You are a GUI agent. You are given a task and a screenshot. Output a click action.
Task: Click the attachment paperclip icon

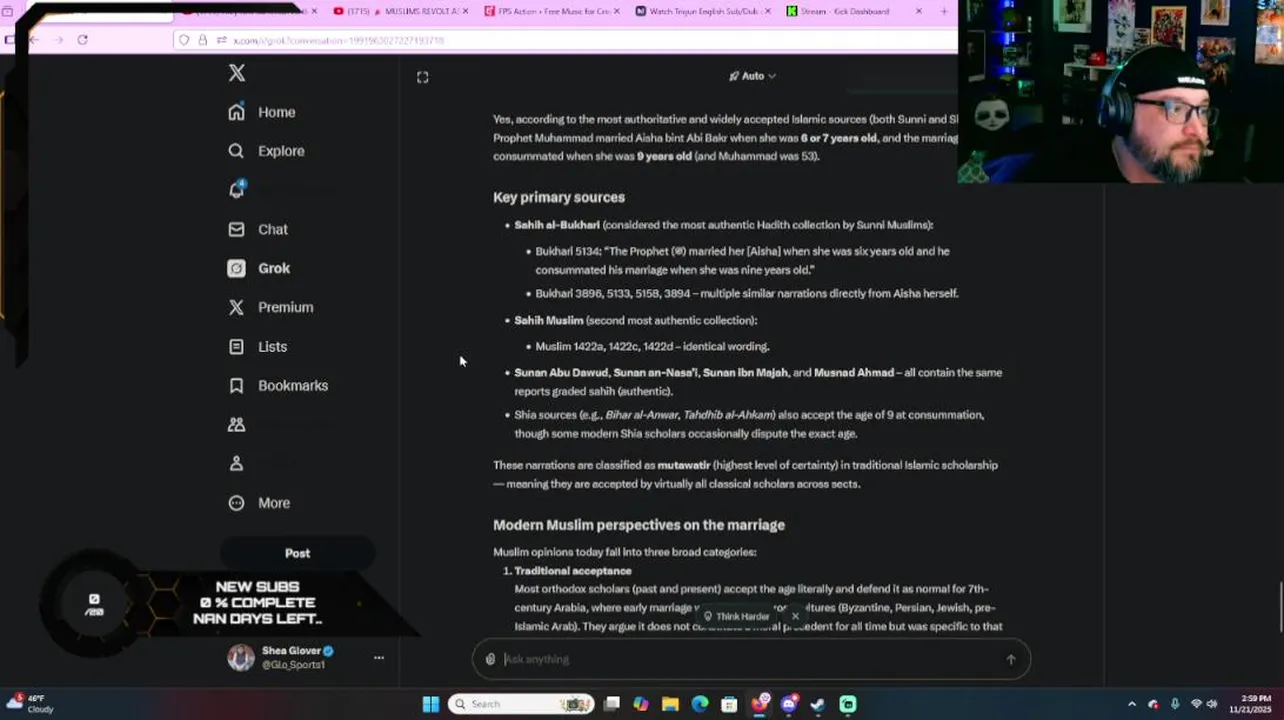click(490, 659)
